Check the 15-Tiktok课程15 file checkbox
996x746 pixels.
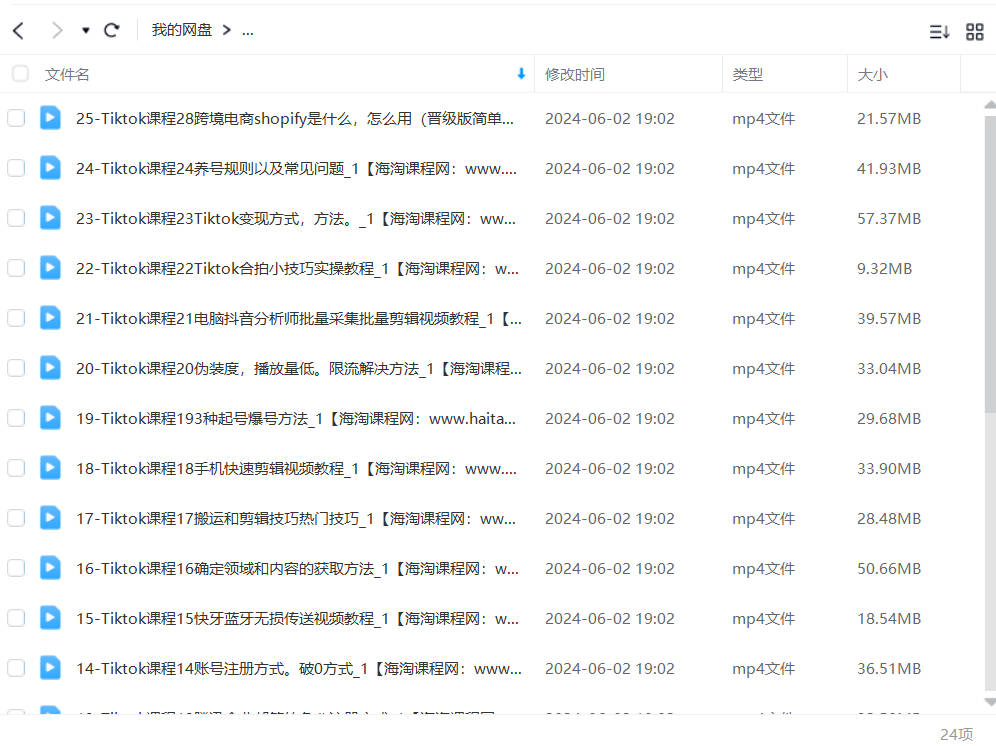pyautogui.click(x=16, y=619)
